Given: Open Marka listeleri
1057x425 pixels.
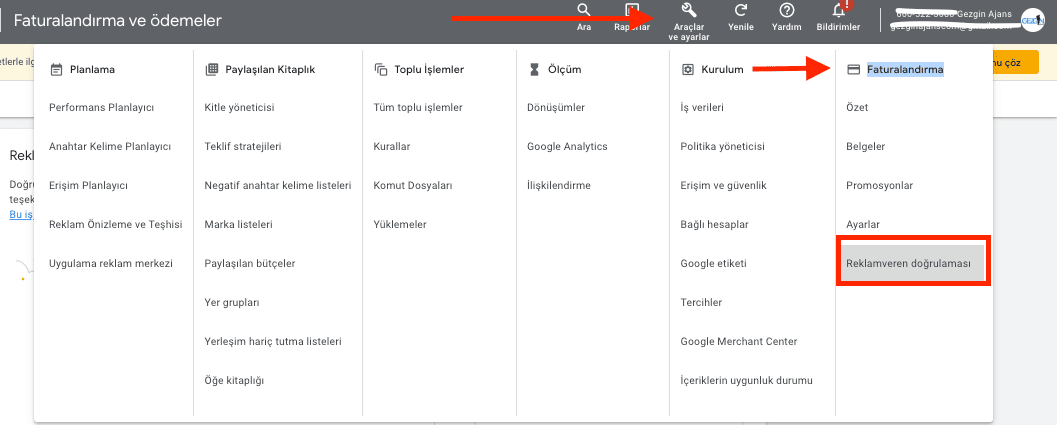Looking at the screenshot, I should pos(239,224).
